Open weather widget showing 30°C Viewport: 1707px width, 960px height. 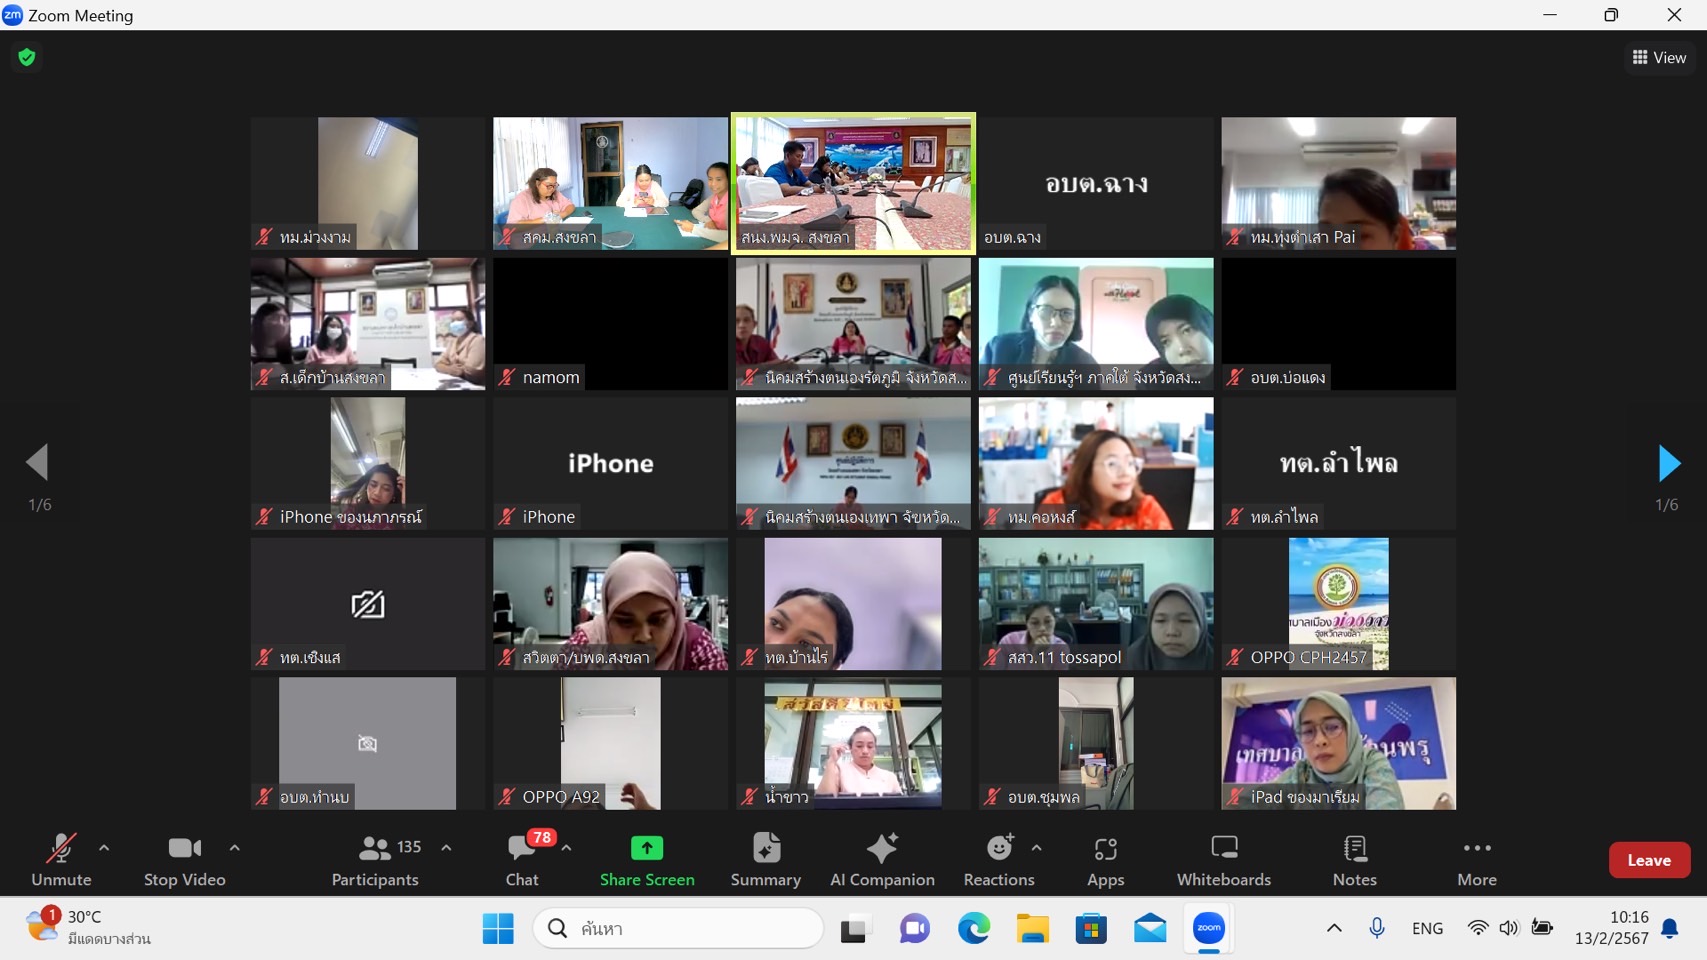[x=90, y=928]
